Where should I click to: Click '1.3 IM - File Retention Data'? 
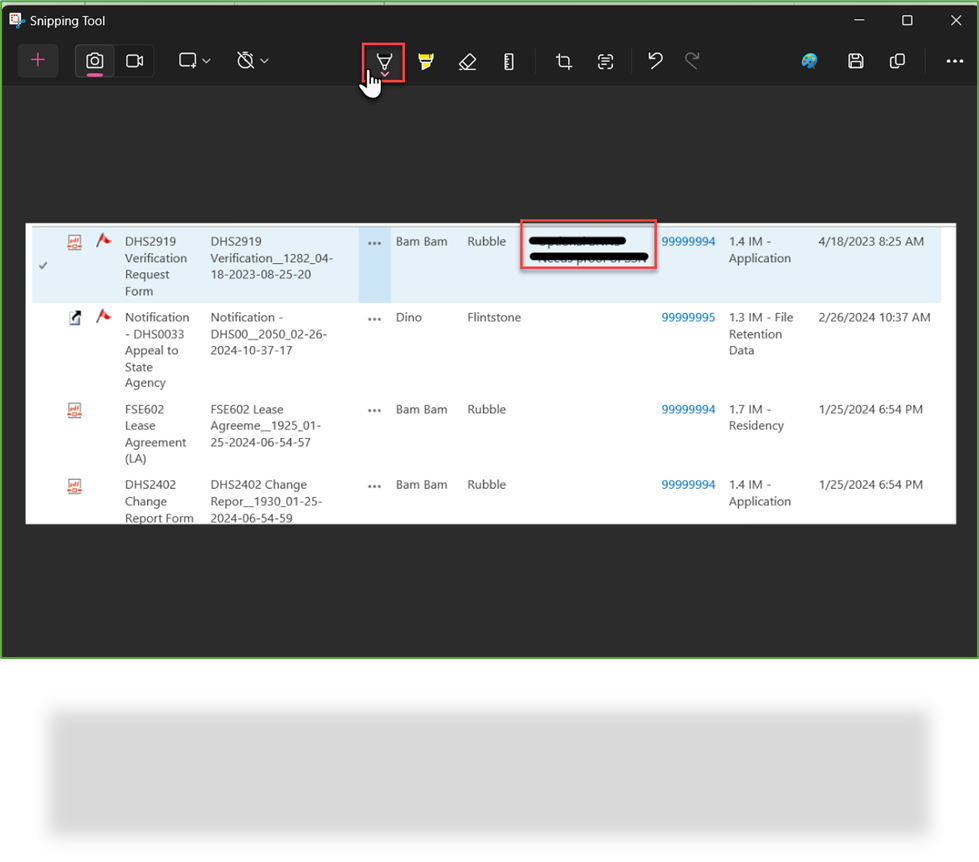pyautogui.click(x=761, y=334)
